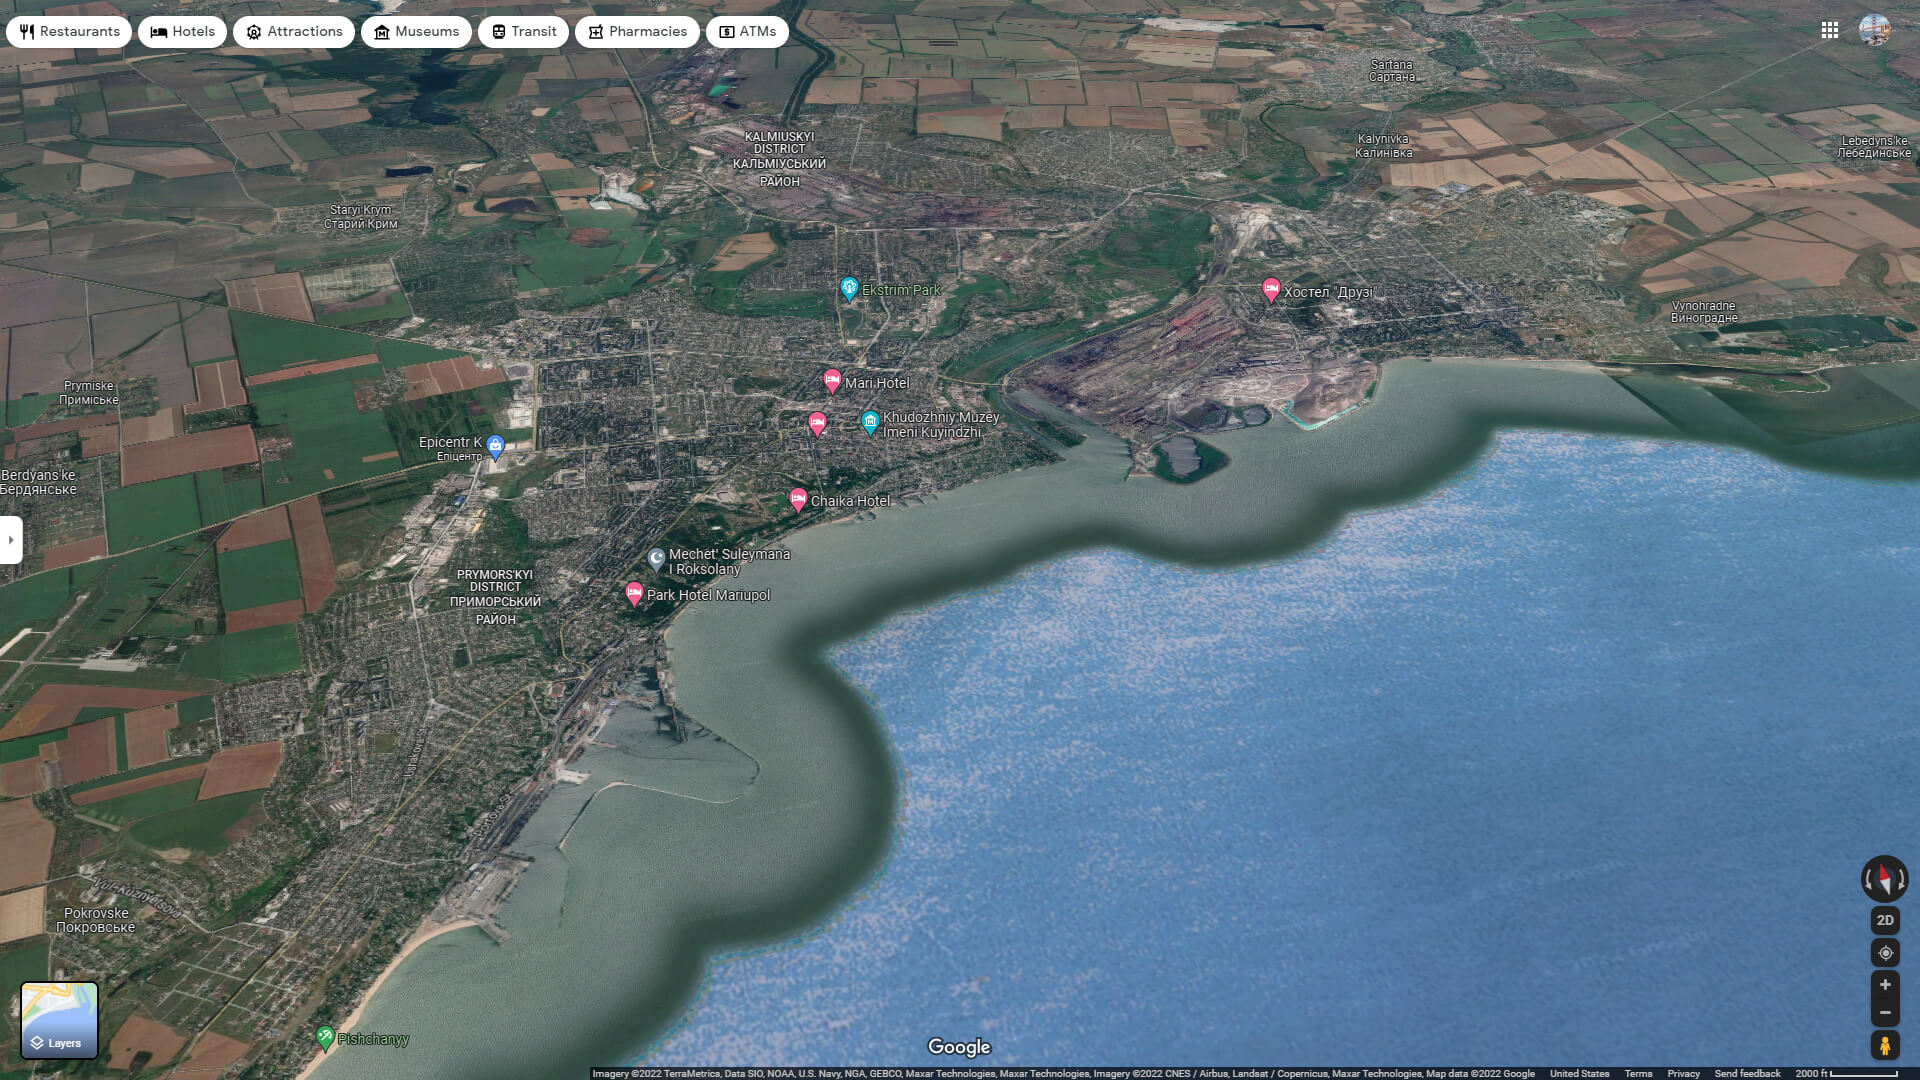Filter the map by Hotels
The image size is (1920, 1080).
pyautogui.click(x=183, y=32)
